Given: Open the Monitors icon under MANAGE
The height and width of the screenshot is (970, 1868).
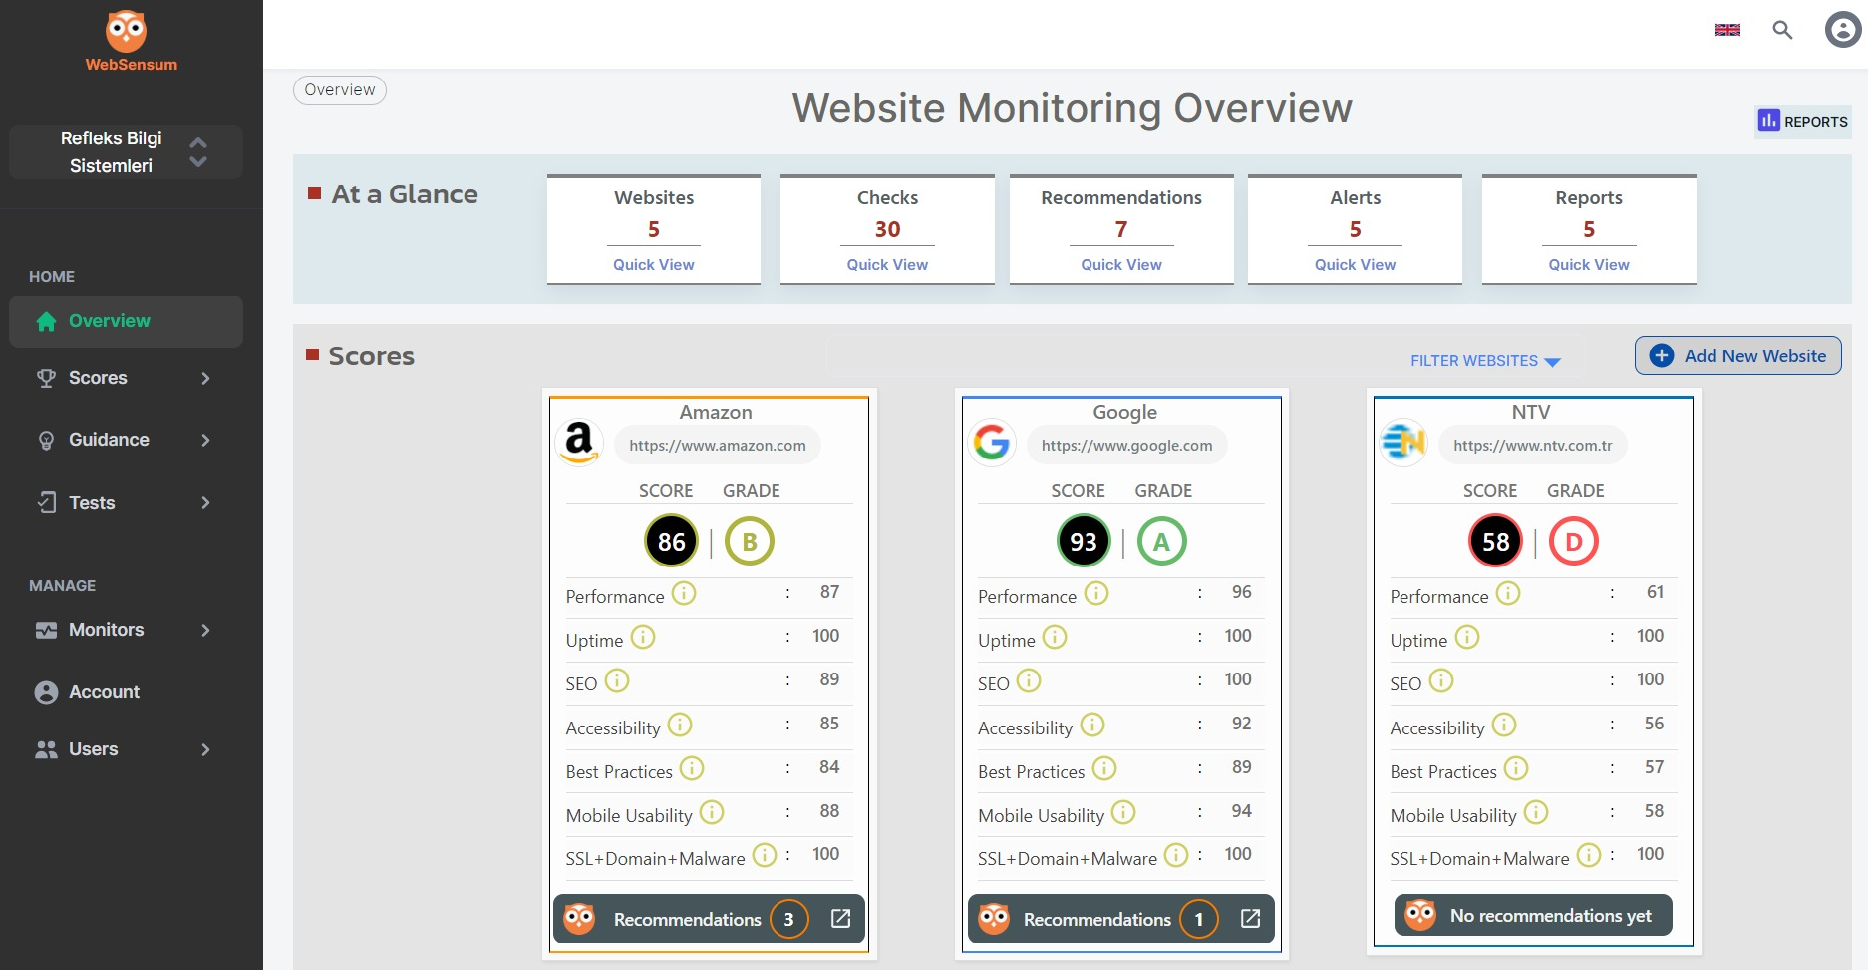Looking at the screenshot, I should pos(46,630).
